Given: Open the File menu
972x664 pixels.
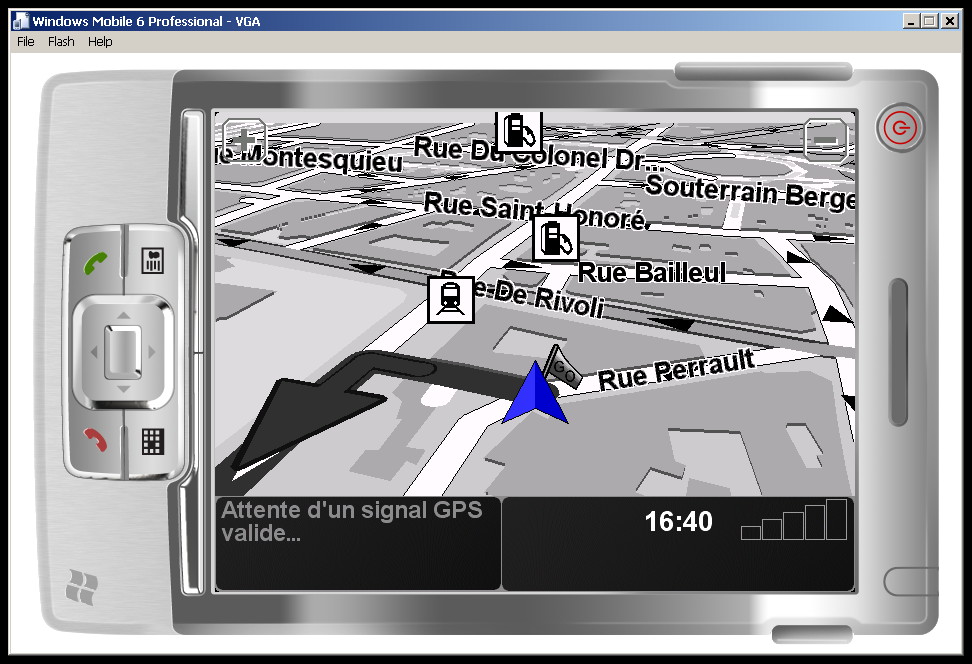Looking at the screenshot, I should click(x=26, y=42).
